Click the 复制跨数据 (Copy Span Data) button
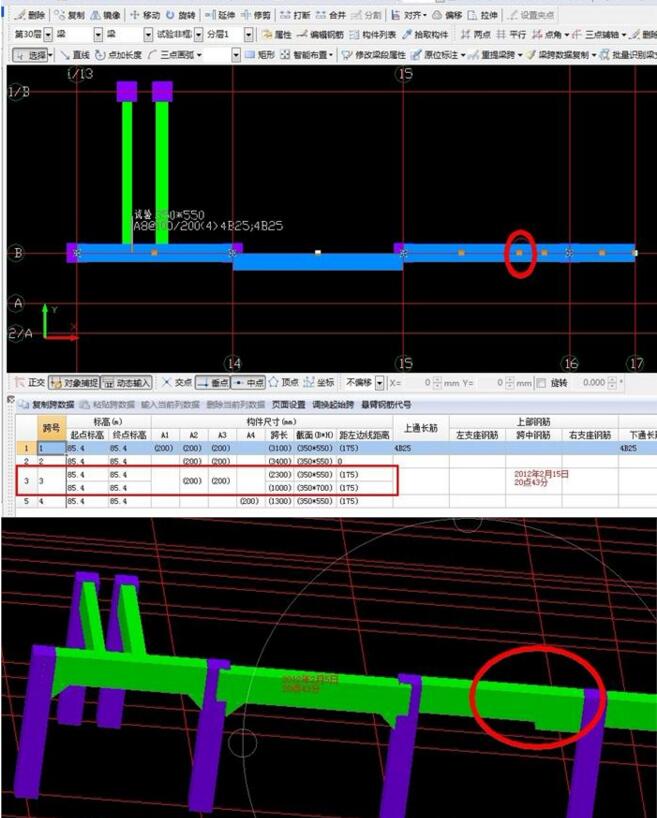This screenshot has width=657, height=818. [x=46, y=404]
